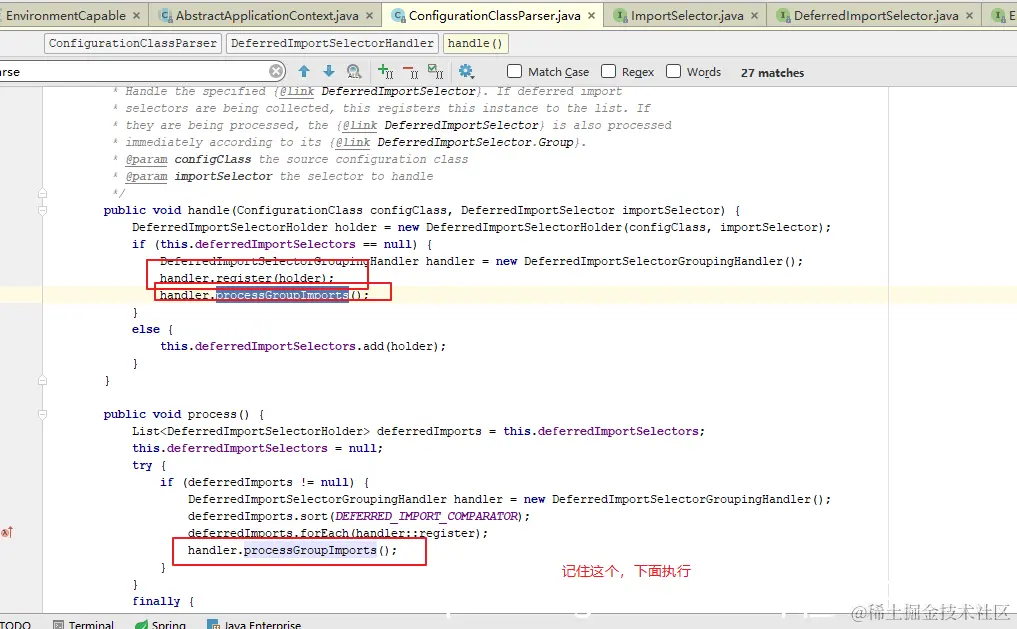The height and width of the screenshot is (629, 1017).
Task: Collapse the process method fold marker
Action: click(x=42, y=414)
